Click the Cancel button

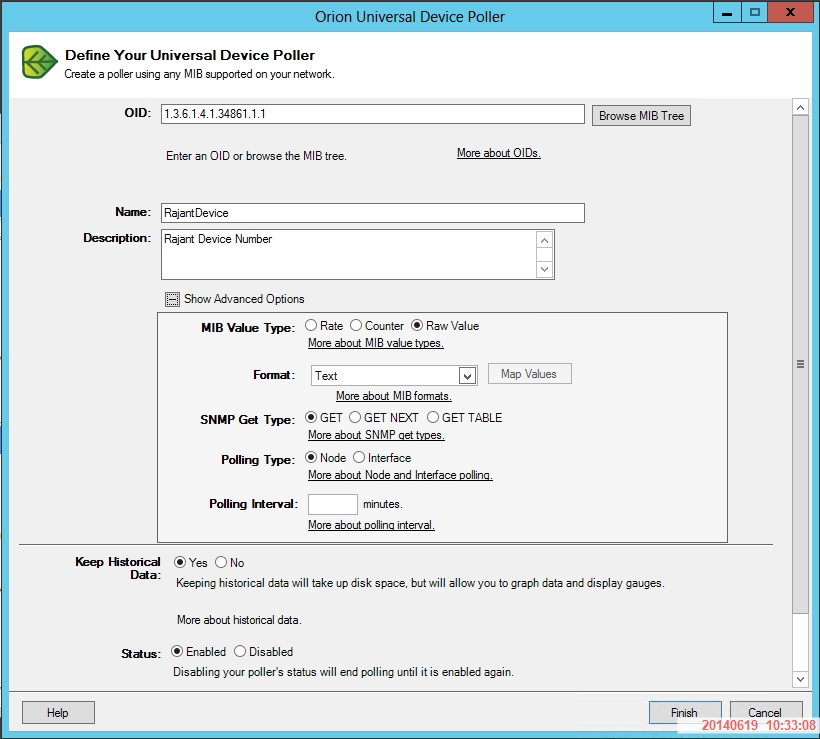point(766,712)
